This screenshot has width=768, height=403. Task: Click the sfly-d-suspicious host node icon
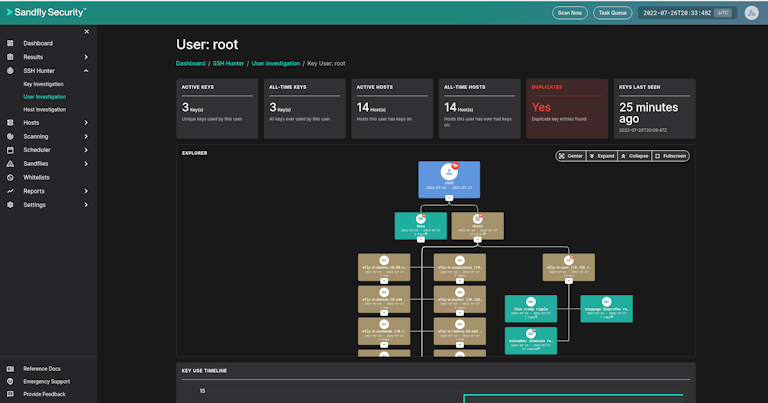pyautogui.click(x=459, y=260)
